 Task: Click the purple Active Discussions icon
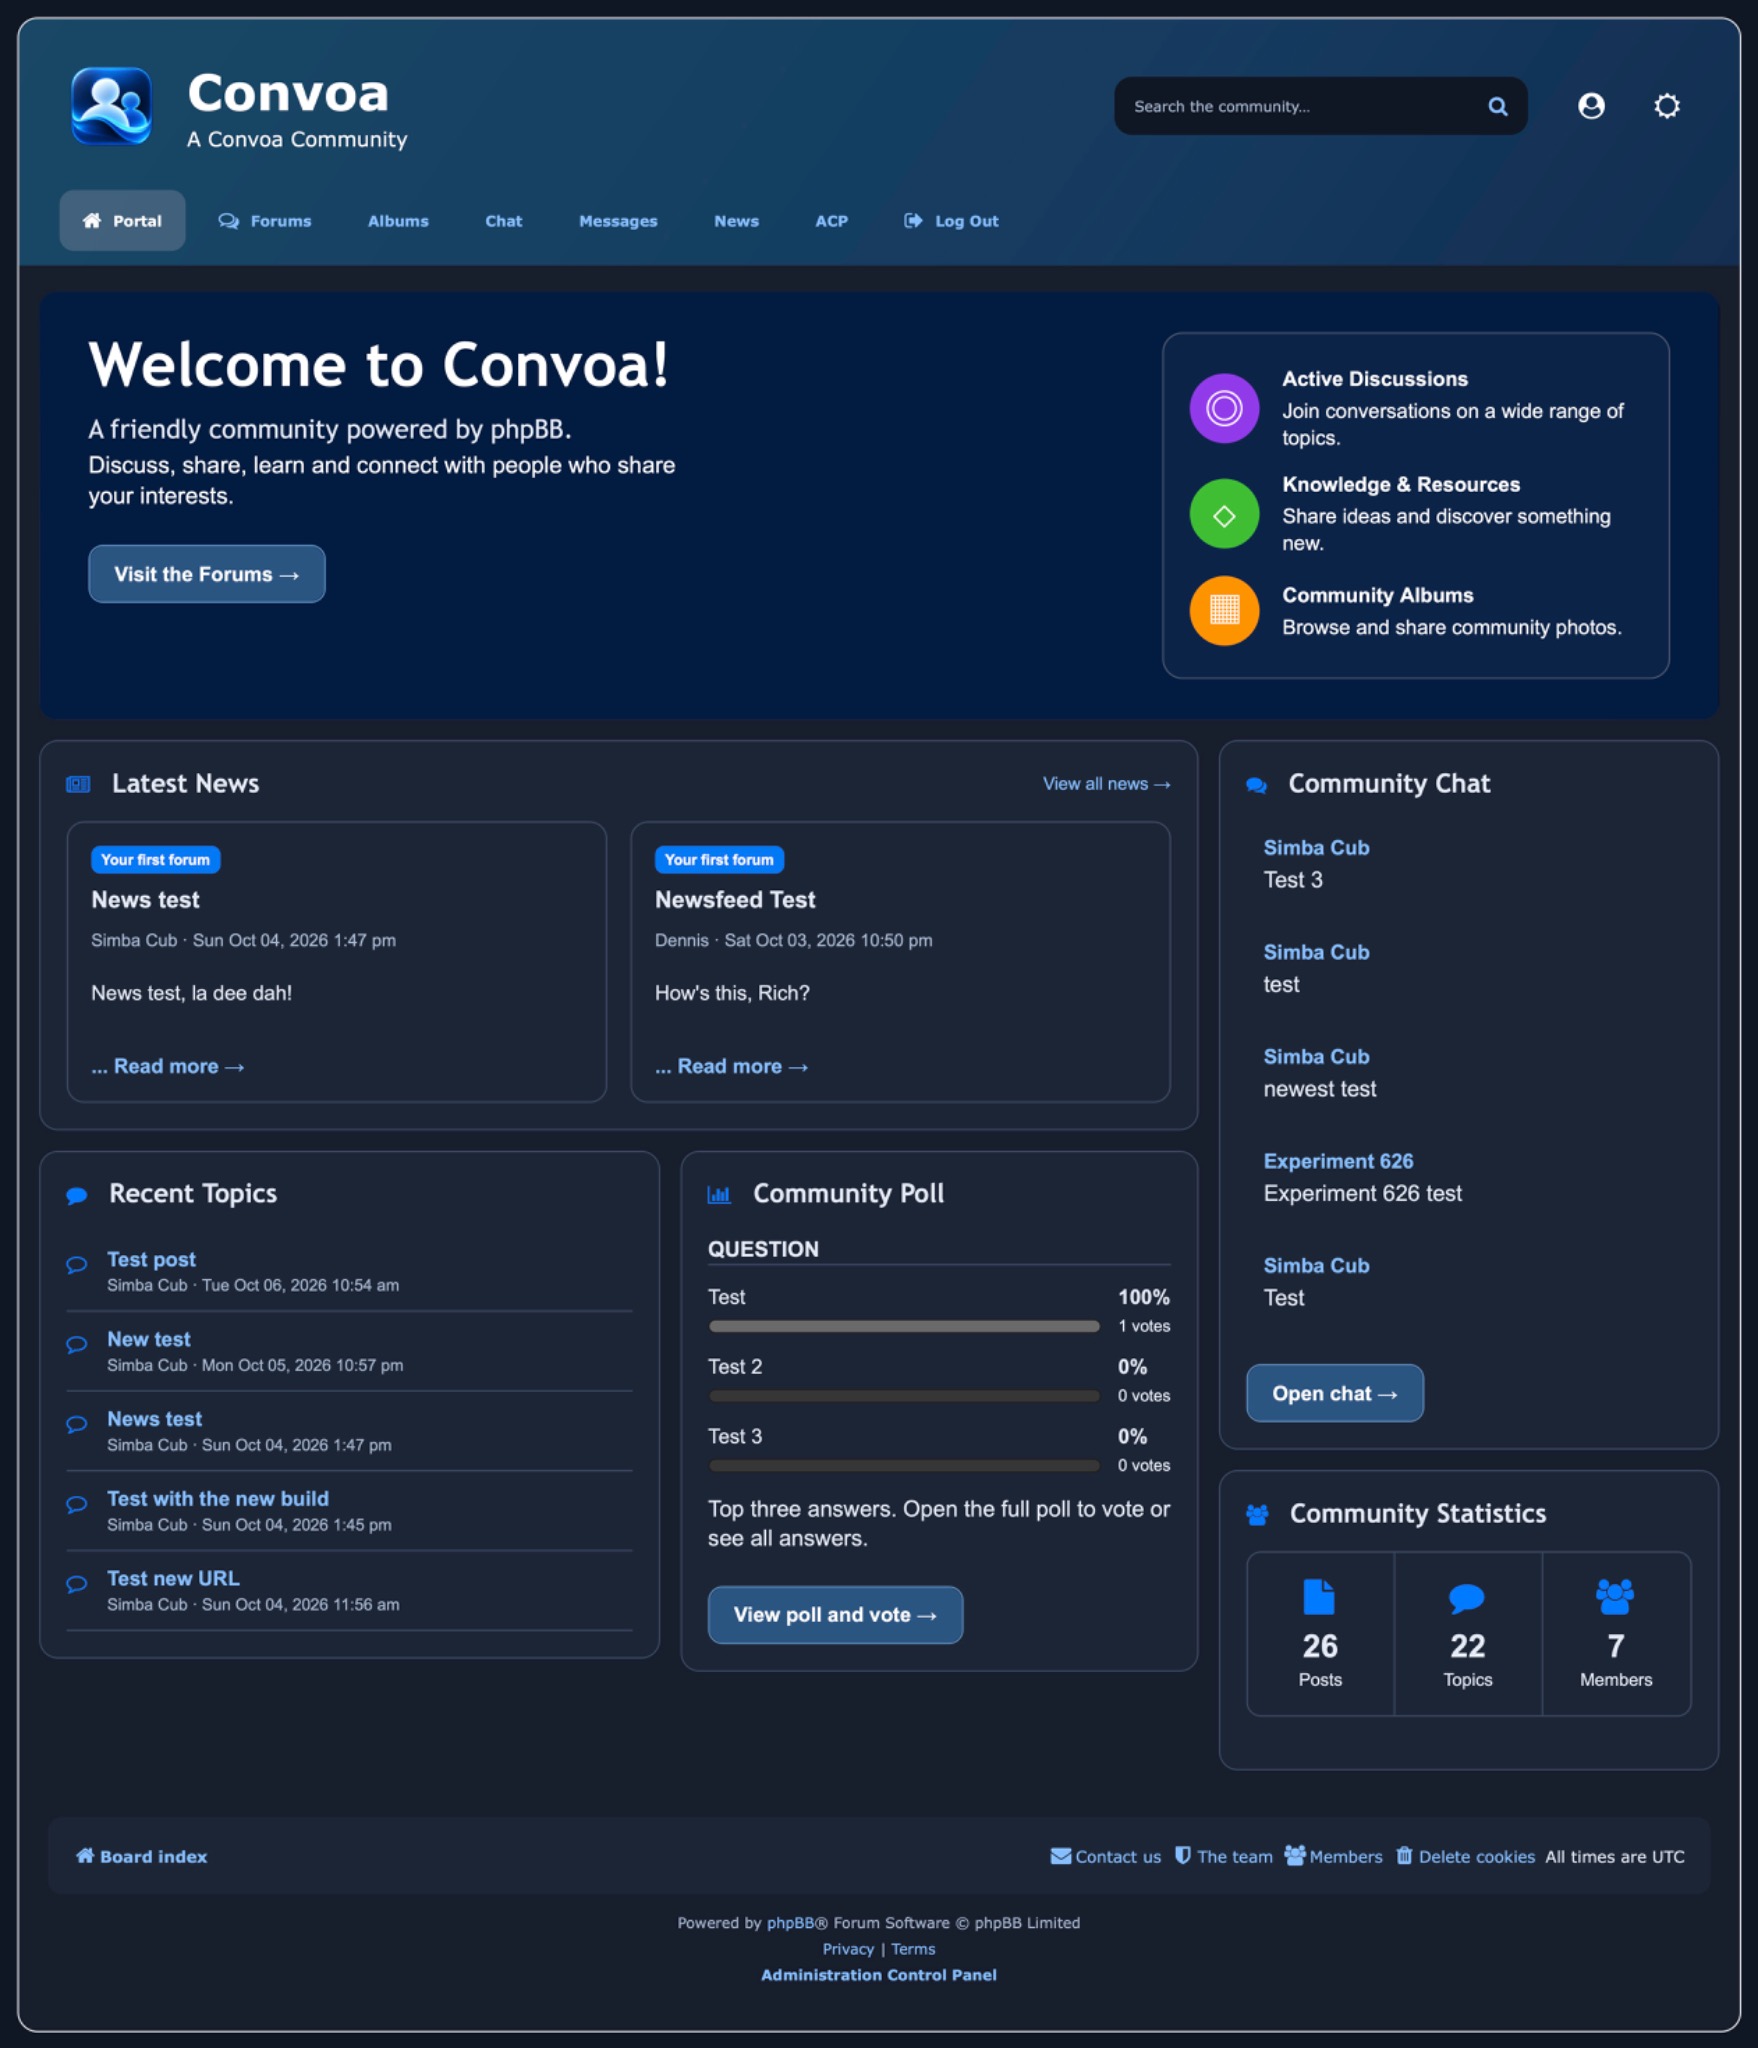pos(1224,408)
